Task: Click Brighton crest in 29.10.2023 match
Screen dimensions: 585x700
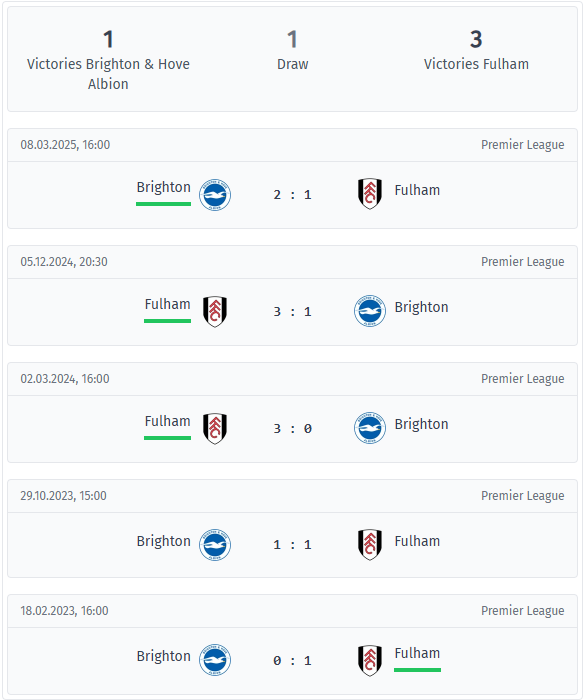Action: pyautogui.click(x=215, y=545)
